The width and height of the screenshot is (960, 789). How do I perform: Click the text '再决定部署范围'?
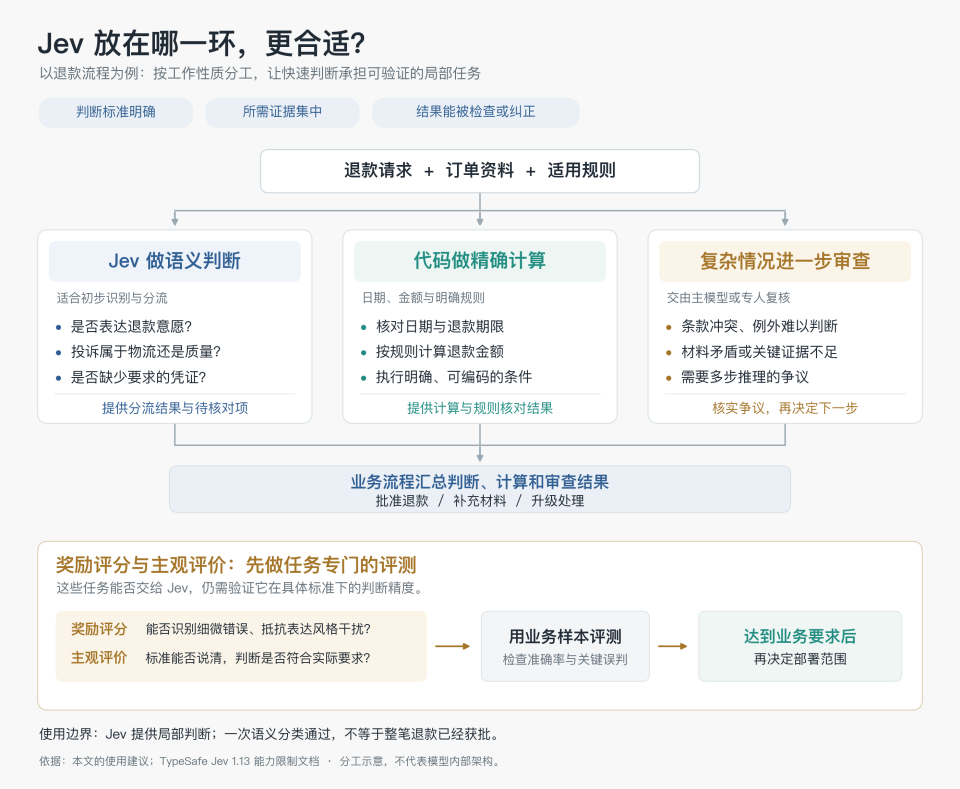point(800,659)
